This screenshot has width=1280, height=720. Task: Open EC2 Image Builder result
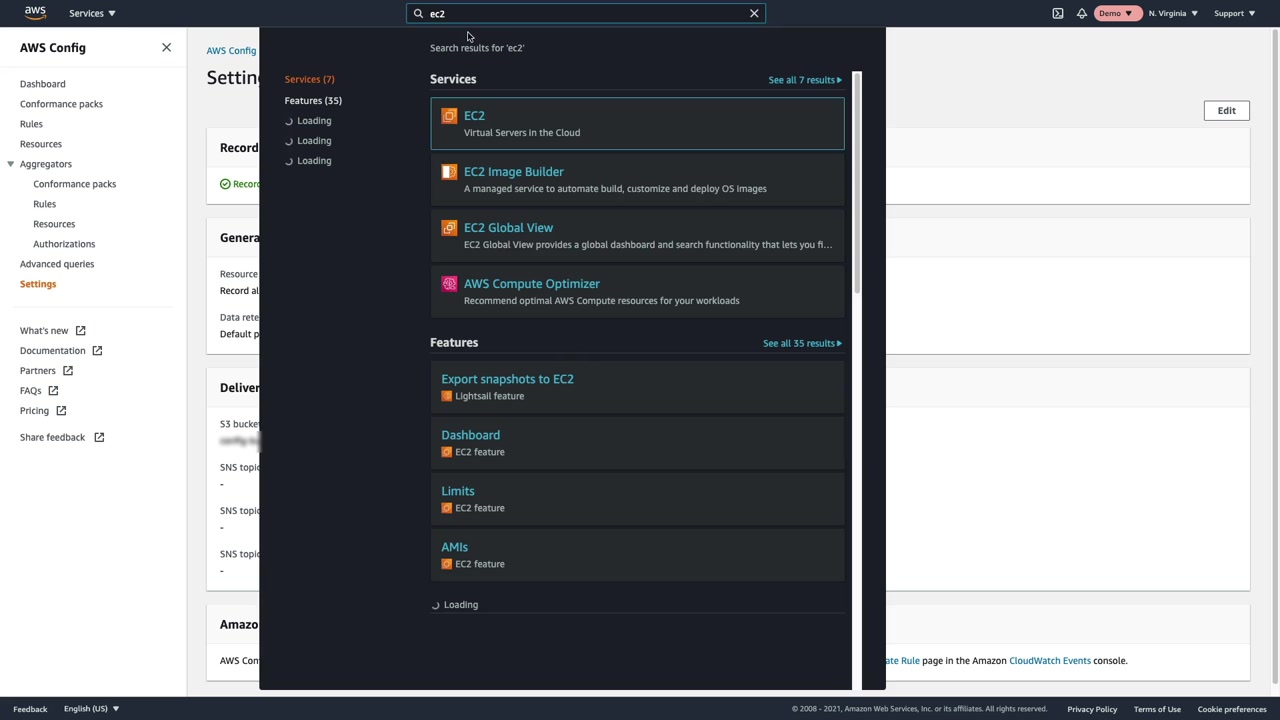(x=637, y=179)
